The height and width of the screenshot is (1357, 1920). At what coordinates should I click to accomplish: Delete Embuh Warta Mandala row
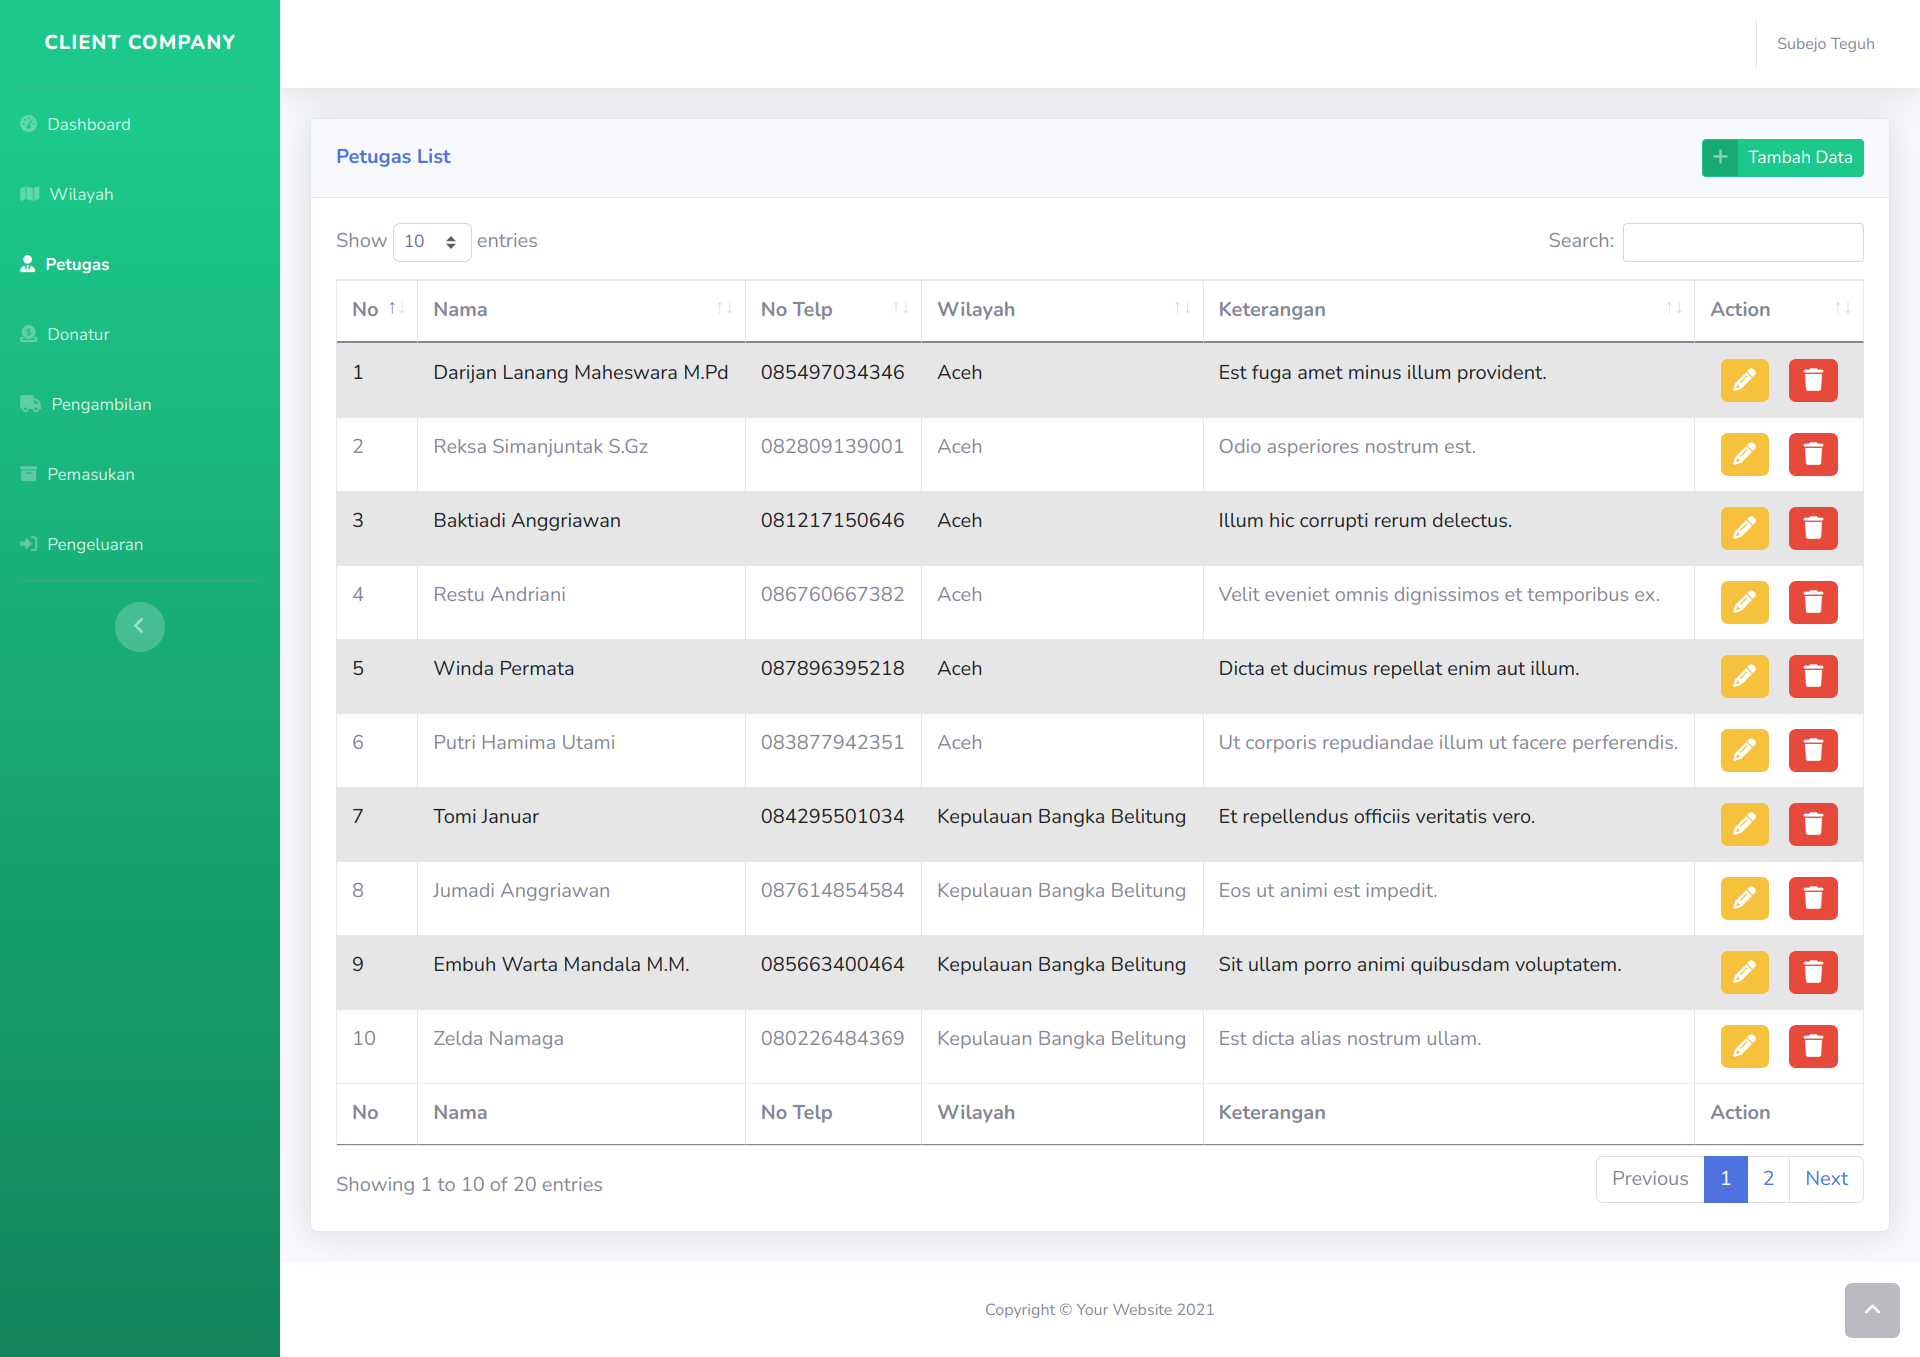(x=1812, y=972)
